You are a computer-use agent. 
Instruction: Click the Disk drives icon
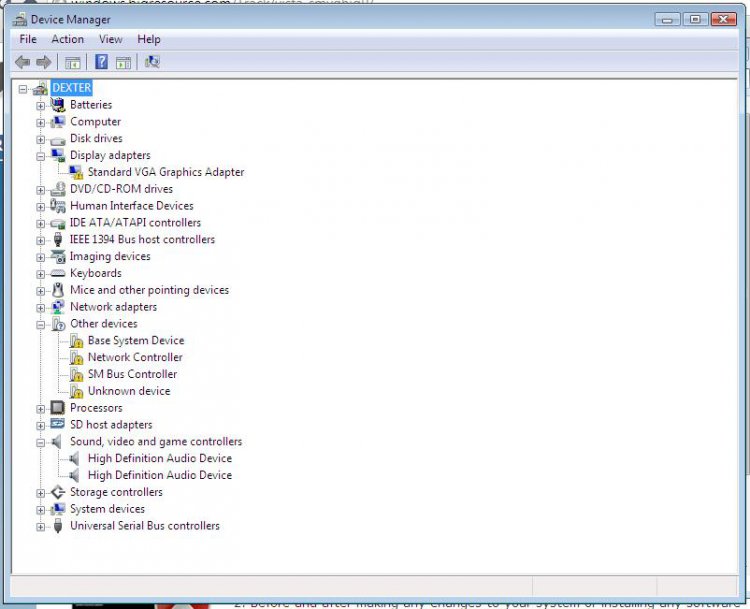[x=58, y=140]
